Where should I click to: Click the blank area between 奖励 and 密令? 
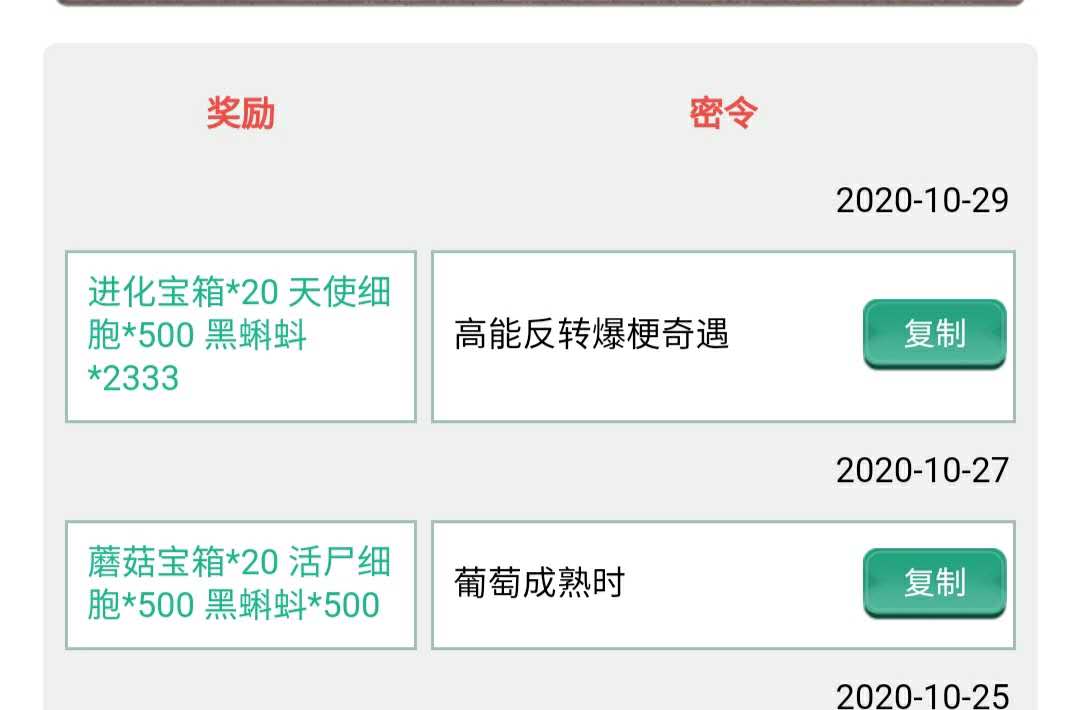tap(480, 114)
